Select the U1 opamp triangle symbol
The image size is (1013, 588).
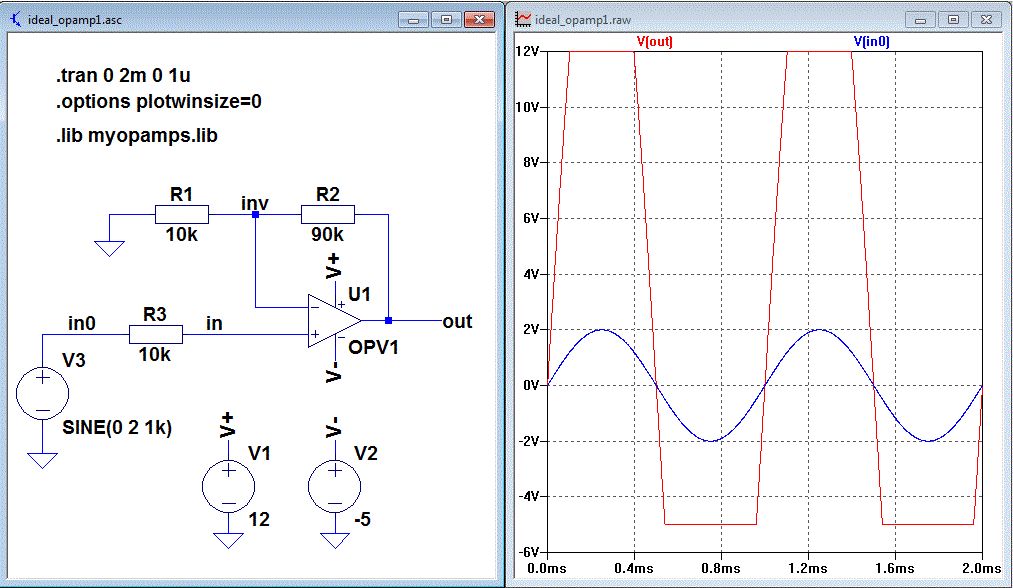click(x=334, y=320)
